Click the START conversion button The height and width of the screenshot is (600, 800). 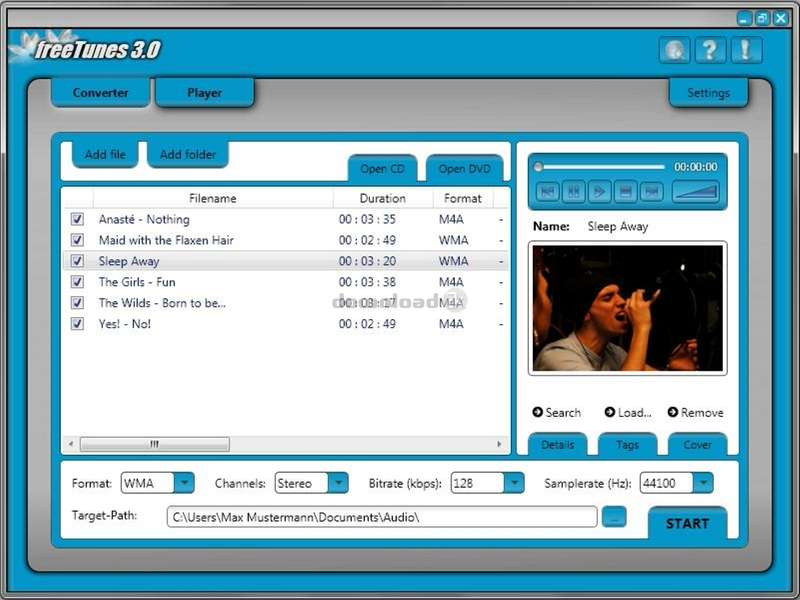687,523
